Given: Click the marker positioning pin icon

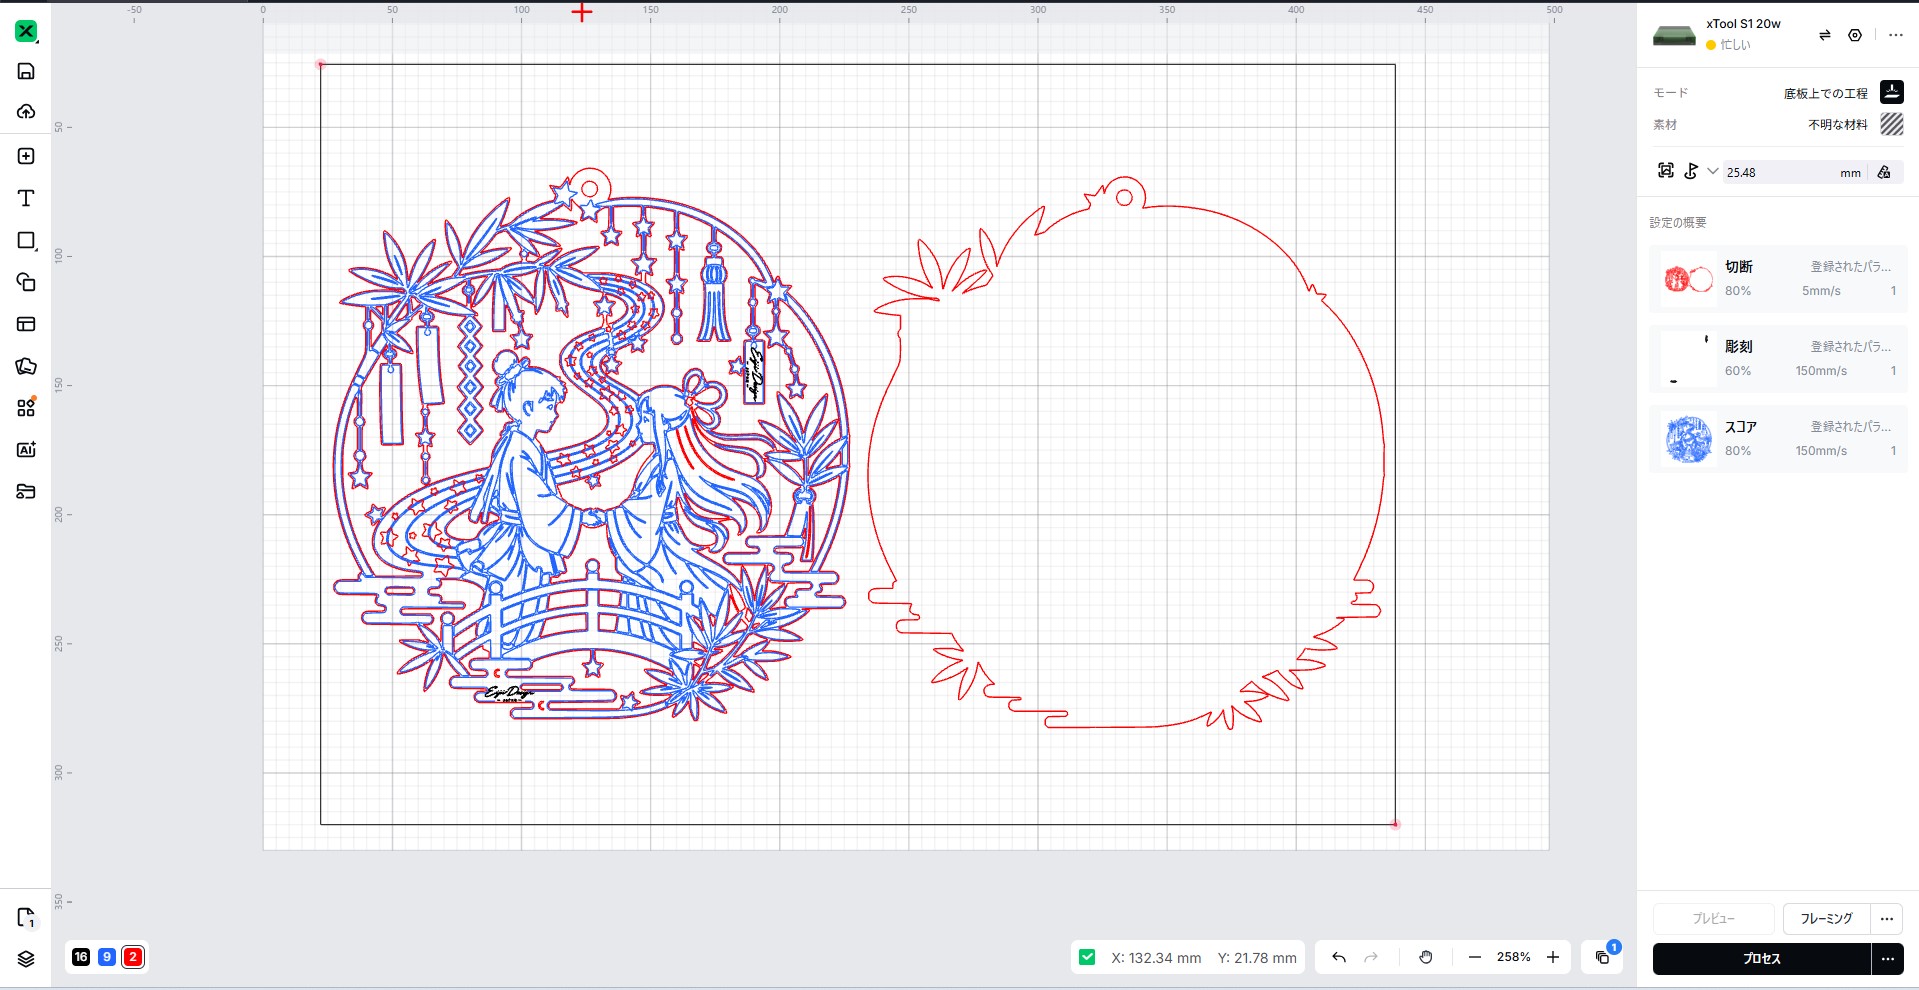Looking at the screenshot, I should point(1691,171).
